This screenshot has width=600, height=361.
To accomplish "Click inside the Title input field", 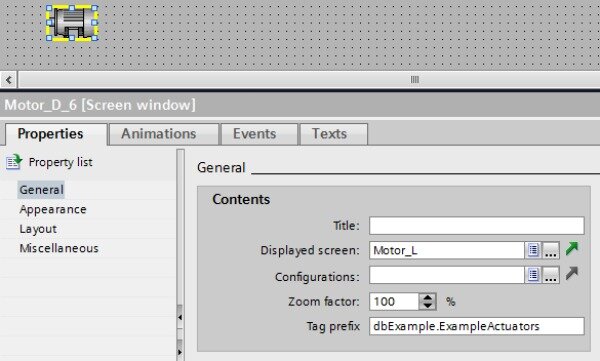I will (x=476, y=225).
